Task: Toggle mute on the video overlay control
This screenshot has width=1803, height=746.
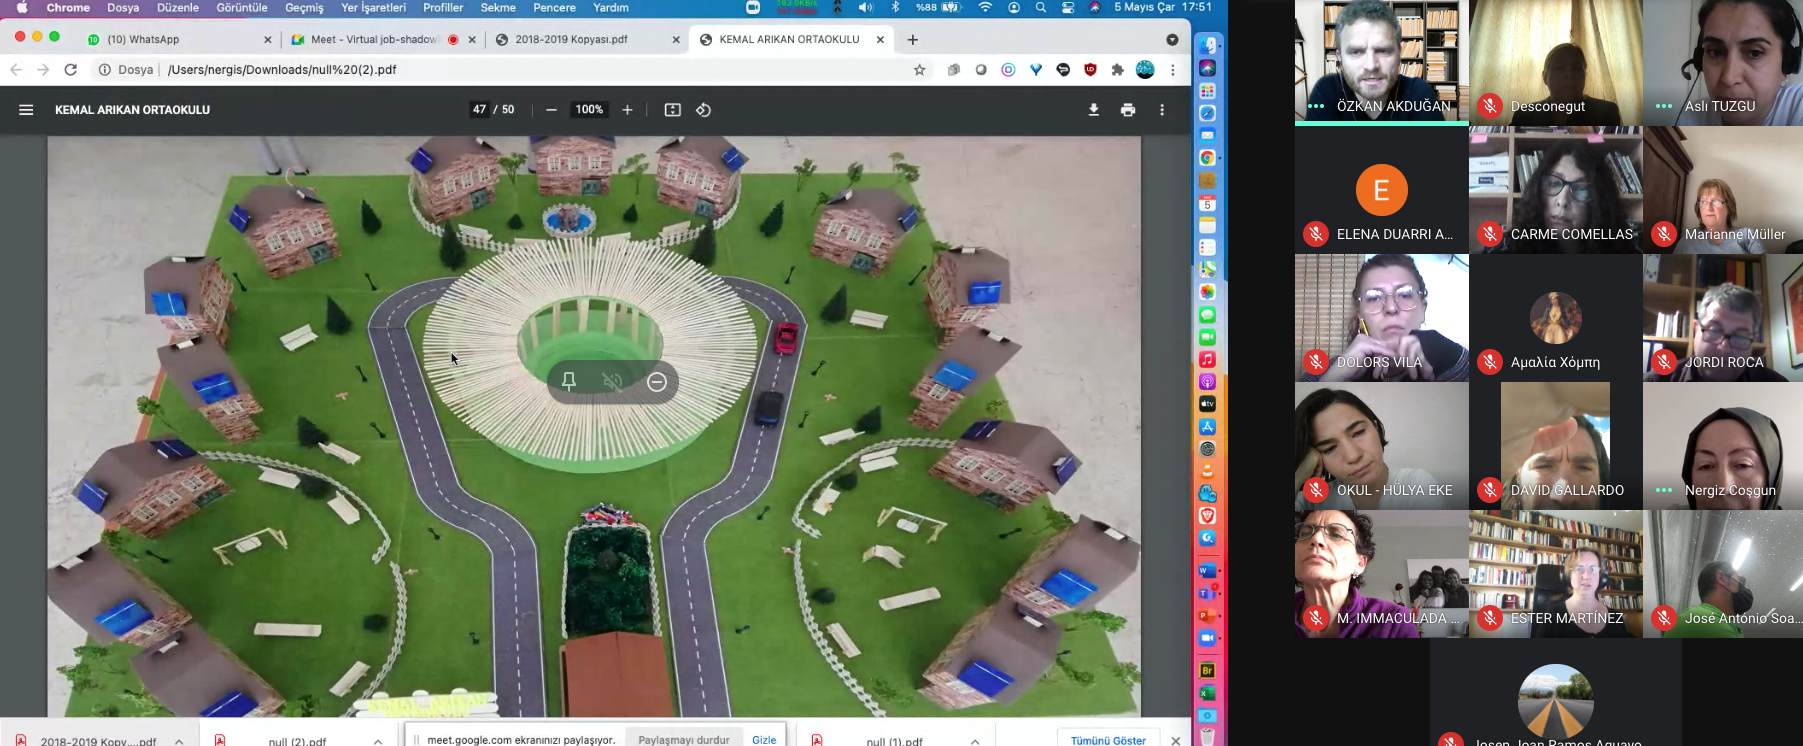Action: click(613, 382)
